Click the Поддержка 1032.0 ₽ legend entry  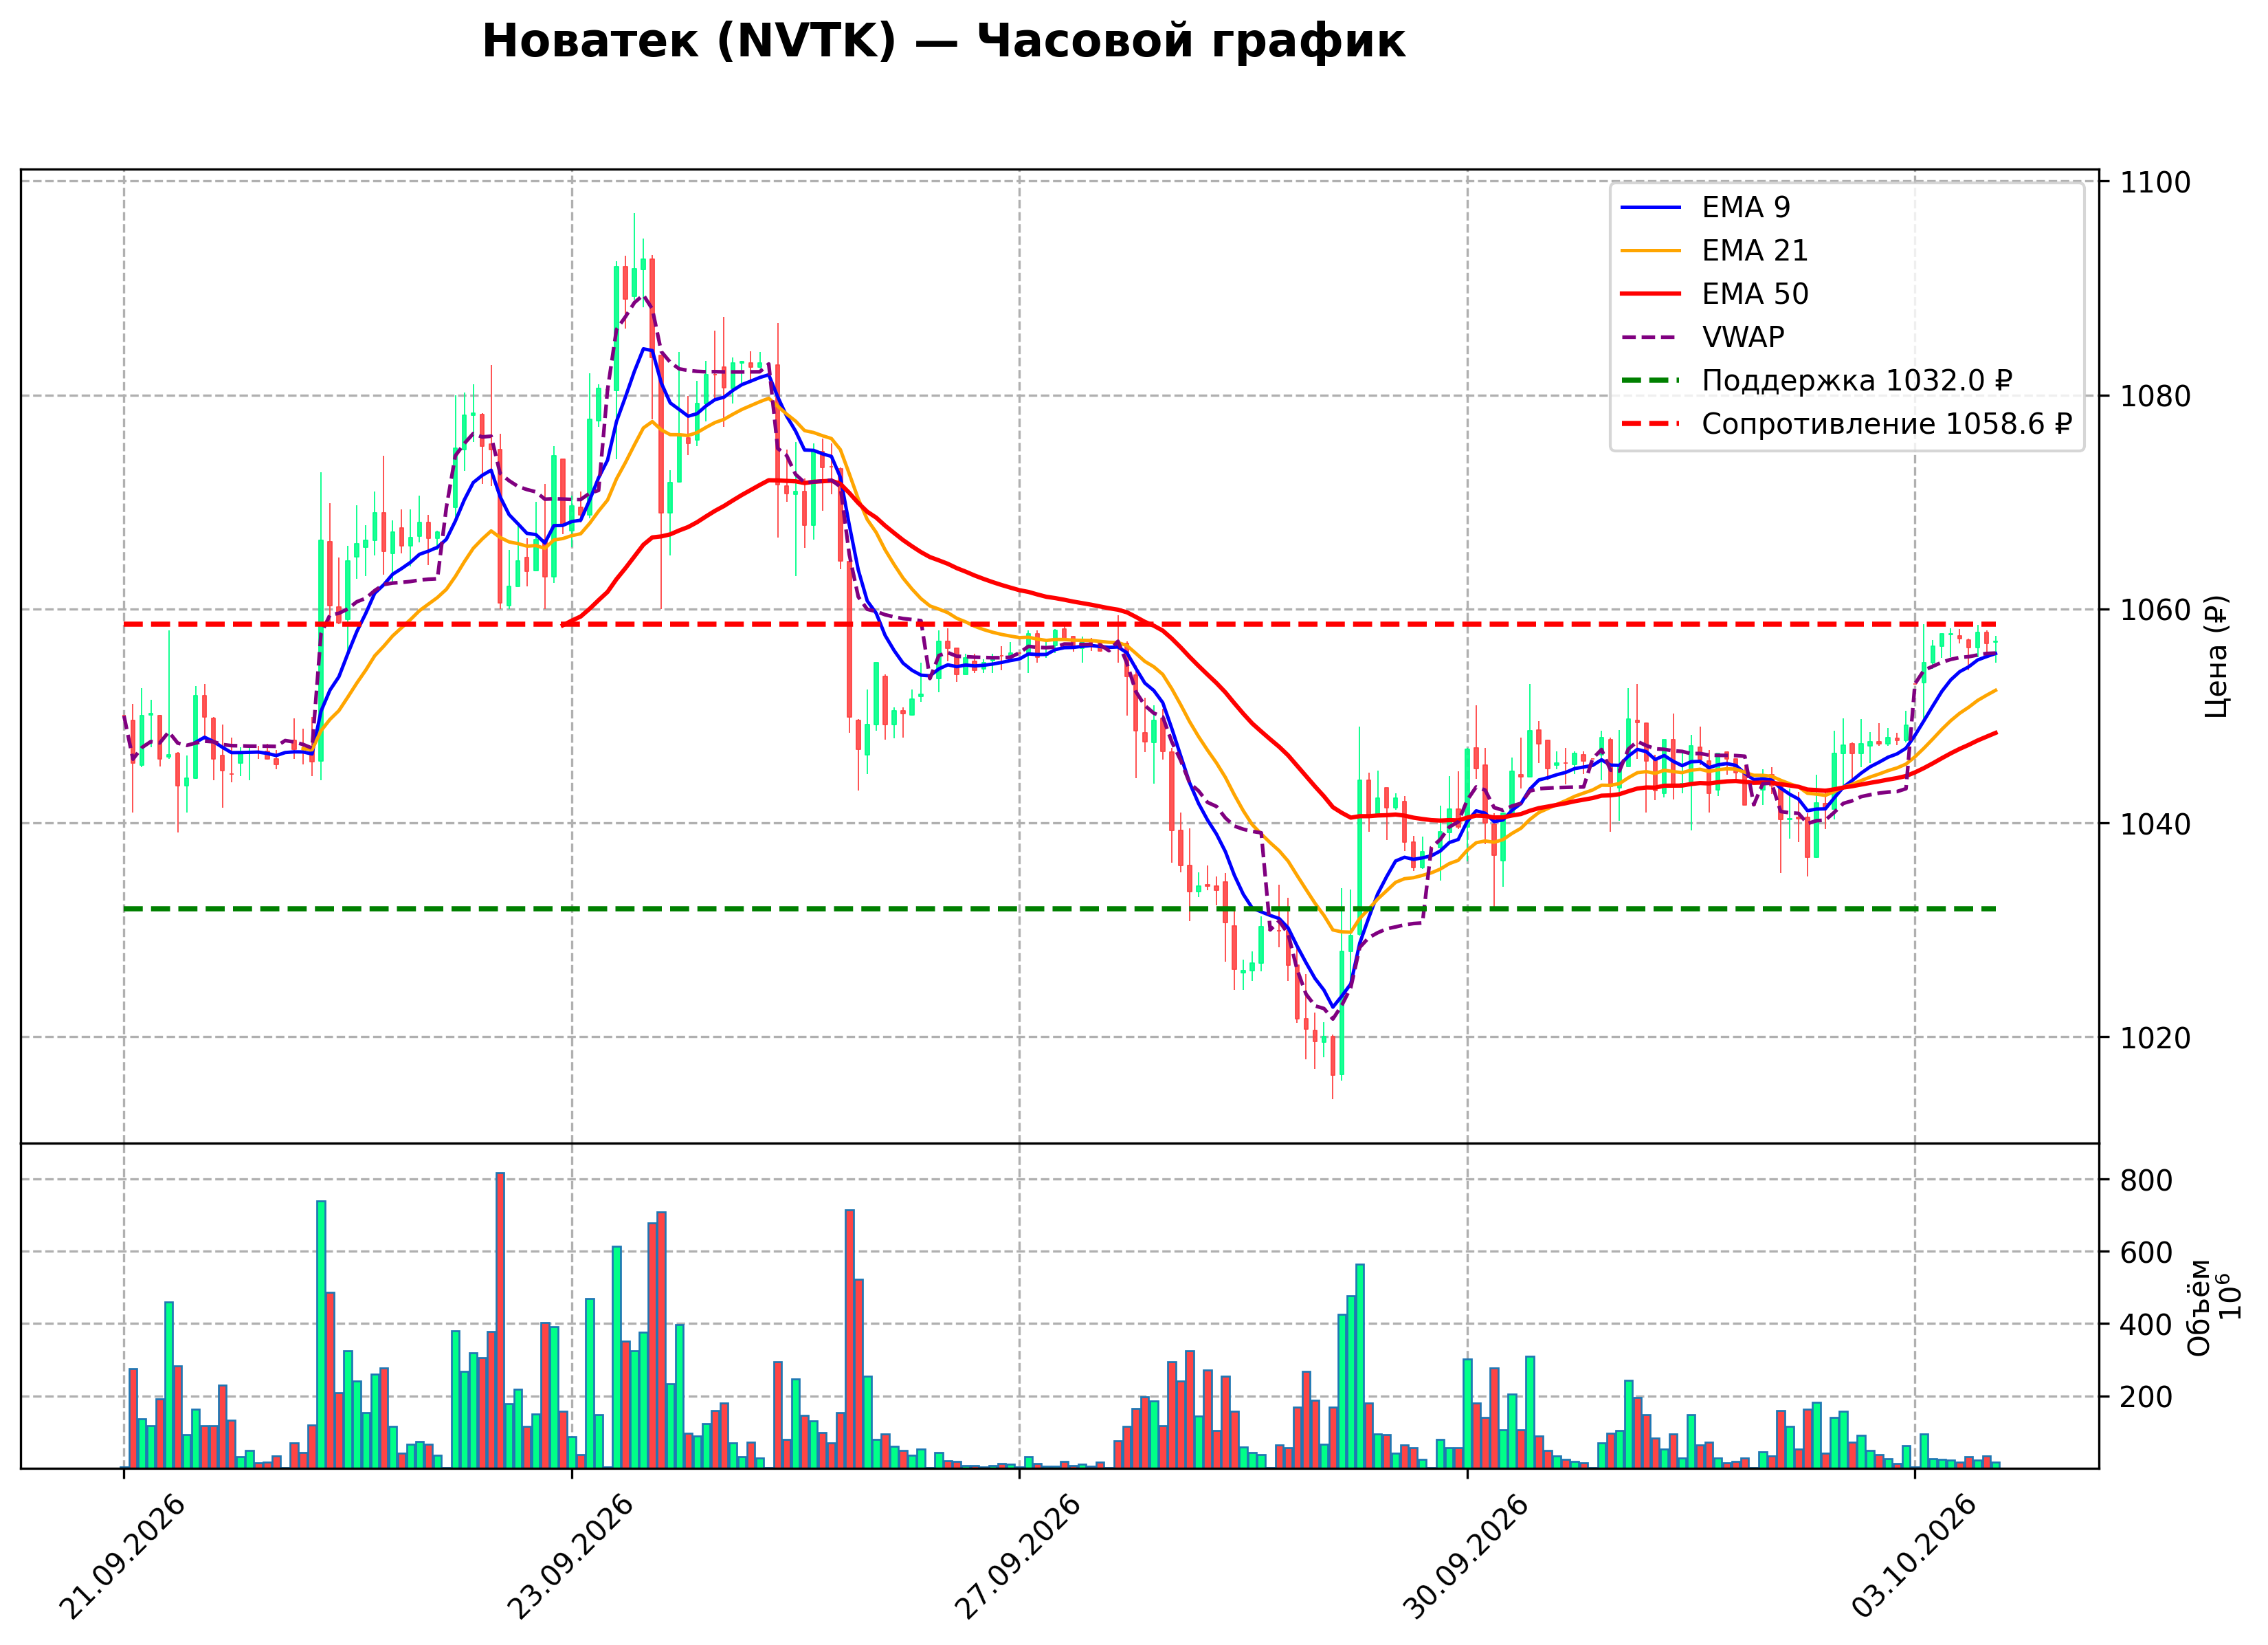coord(1816,381)
